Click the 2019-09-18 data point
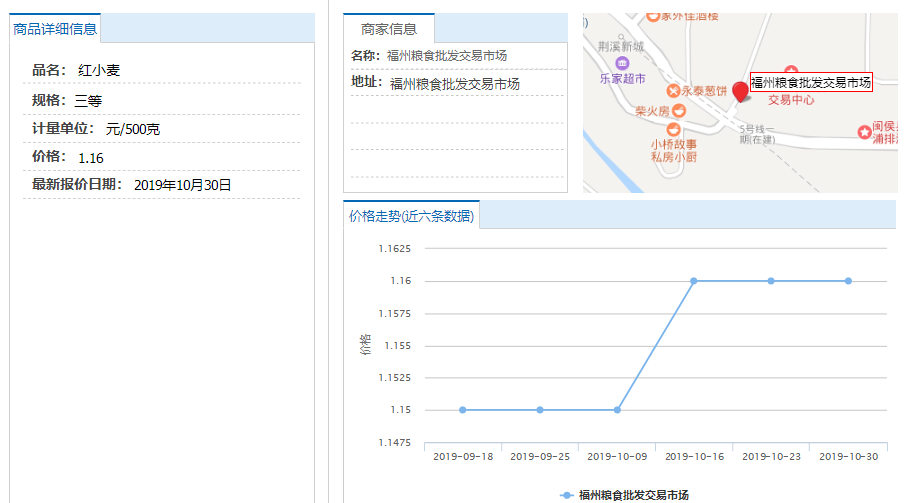This screenshot has height=503, width=909. tap(463, 410)
